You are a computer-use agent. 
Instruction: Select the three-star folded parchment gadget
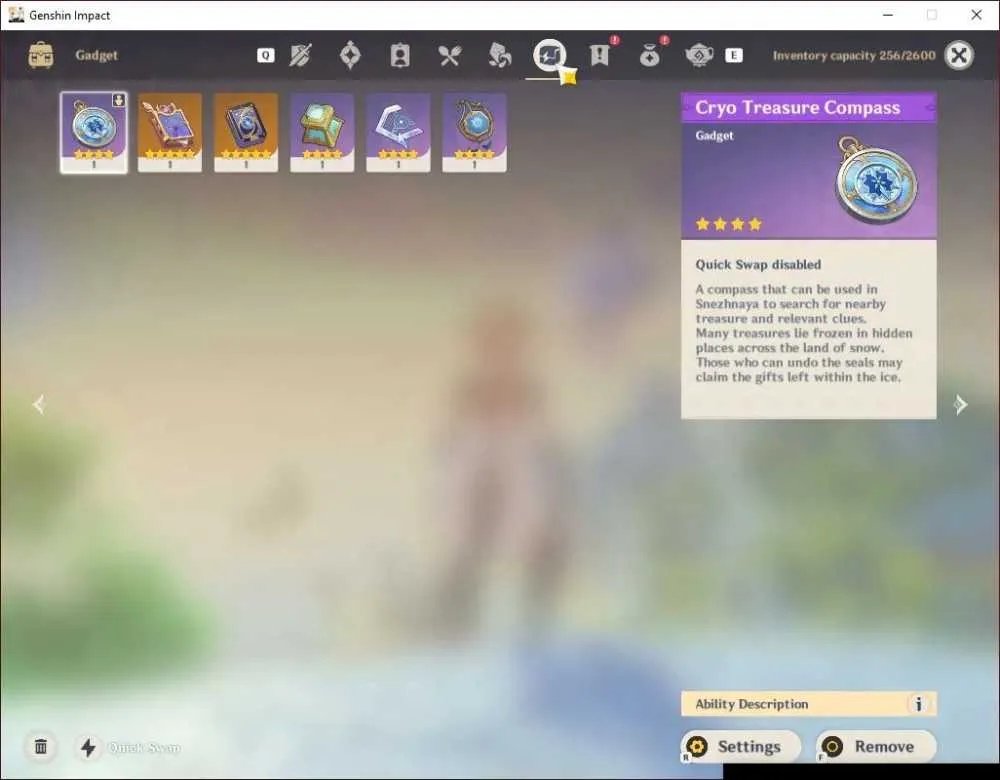point(398,133)
